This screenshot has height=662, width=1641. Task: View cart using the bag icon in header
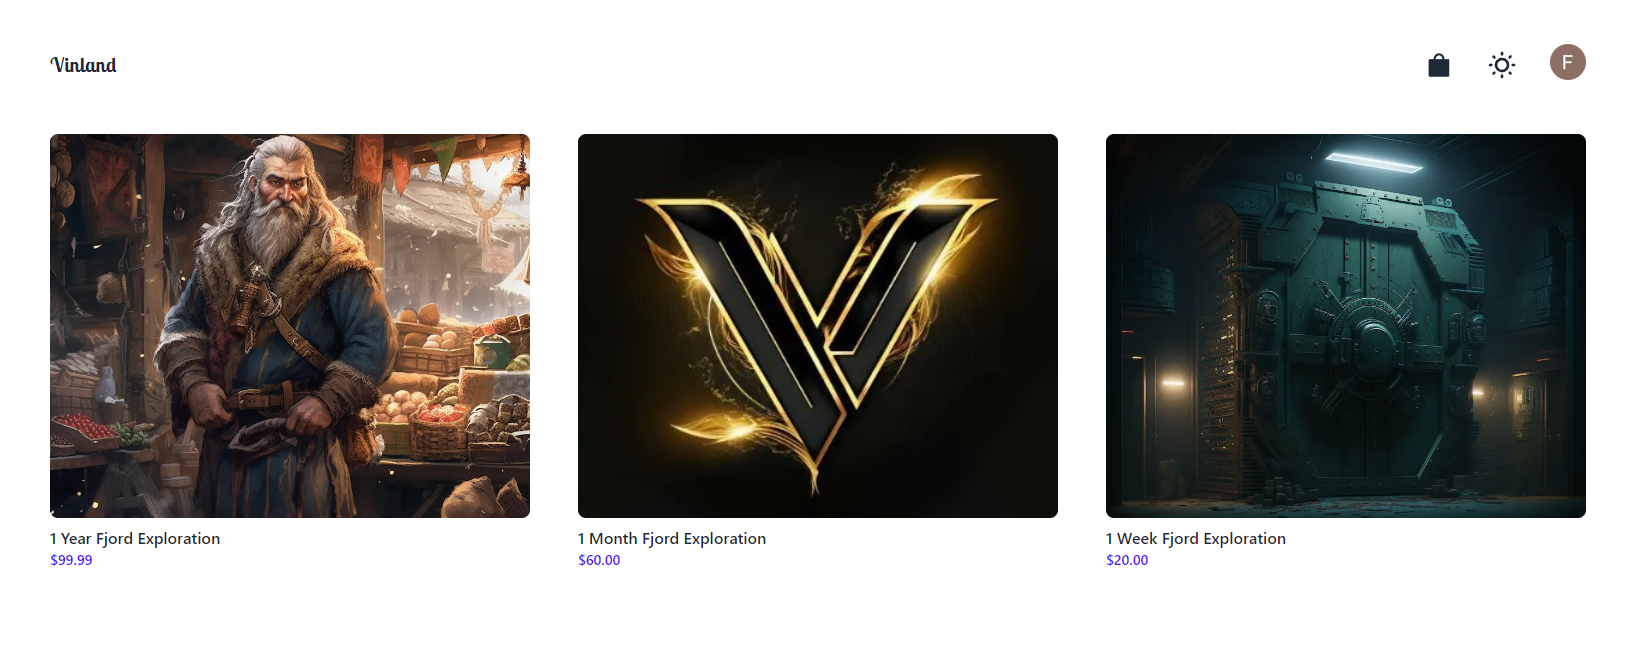(1438, 65)
